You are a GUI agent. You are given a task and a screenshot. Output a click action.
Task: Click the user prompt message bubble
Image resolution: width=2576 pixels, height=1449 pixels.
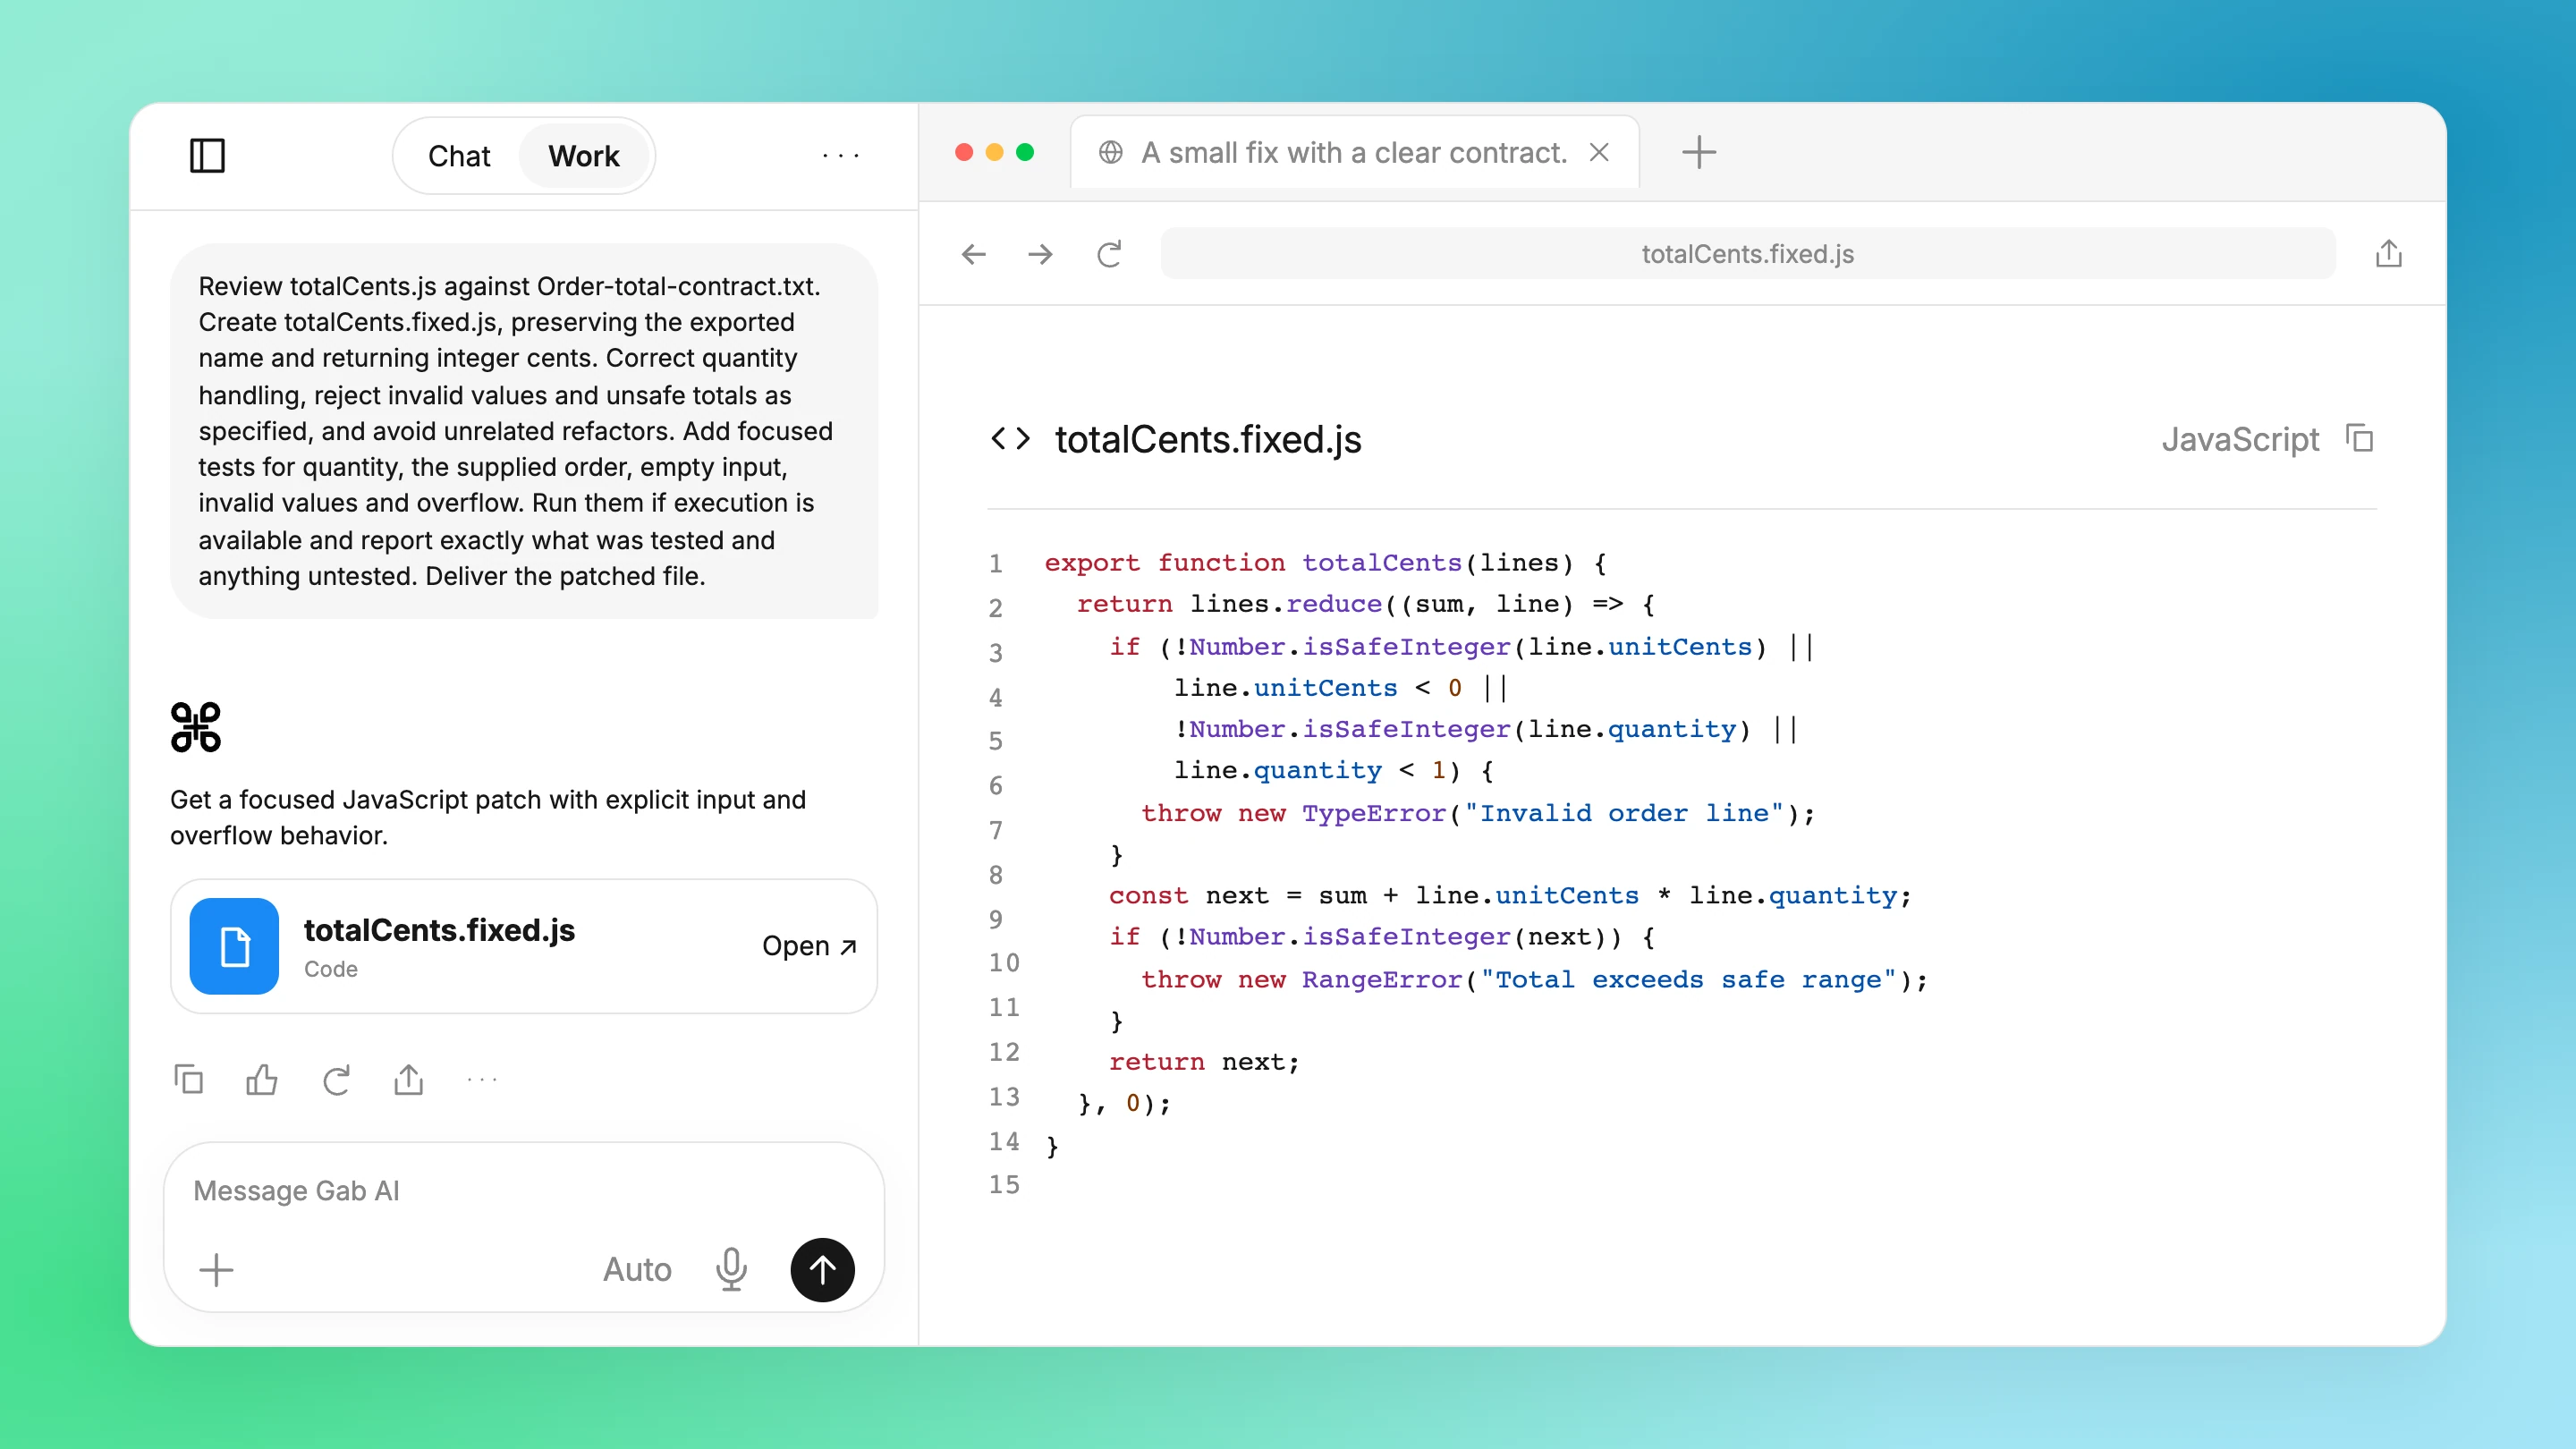coord(524,431)
